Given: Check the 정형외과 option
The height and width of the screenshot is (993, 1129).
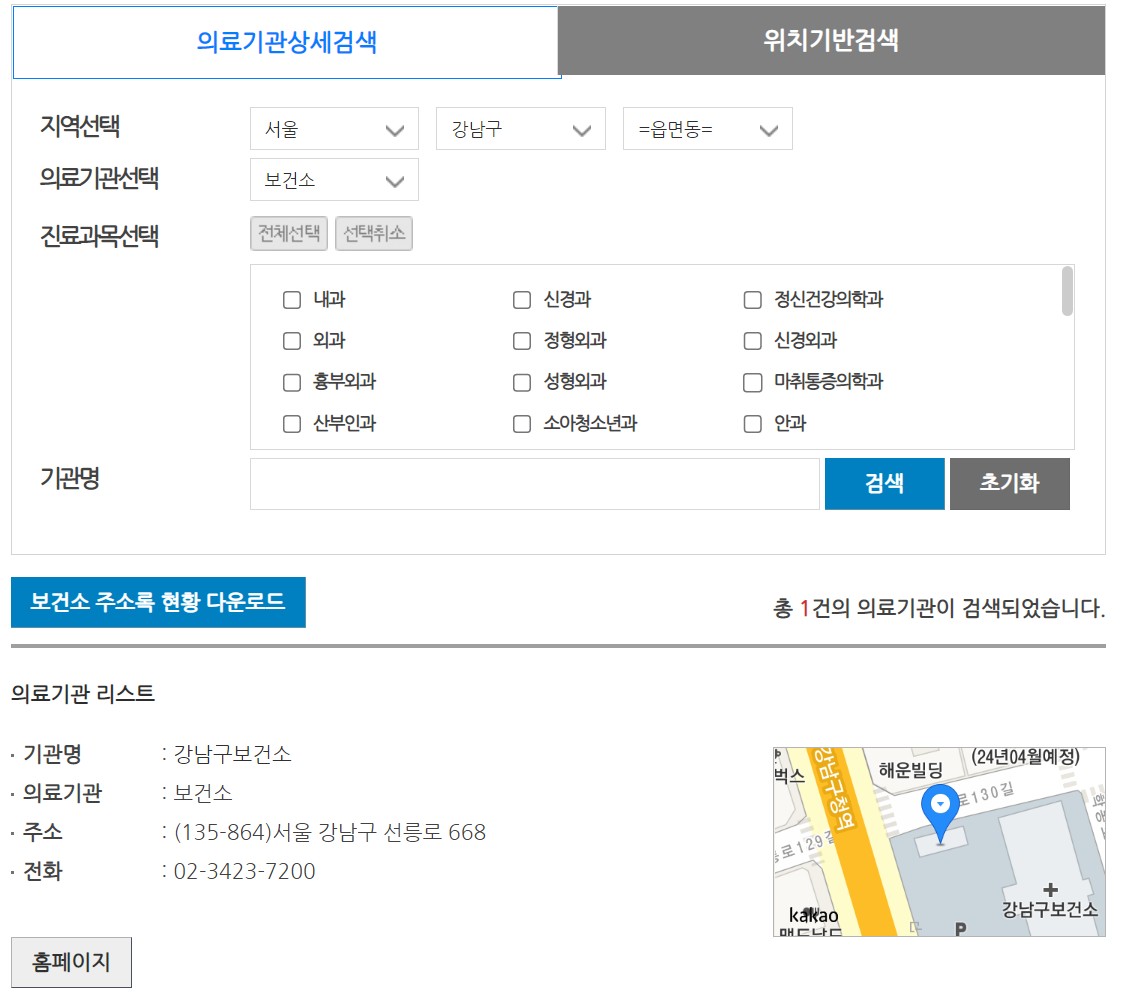Looking at the screenshot, I should tap(521, 340).
